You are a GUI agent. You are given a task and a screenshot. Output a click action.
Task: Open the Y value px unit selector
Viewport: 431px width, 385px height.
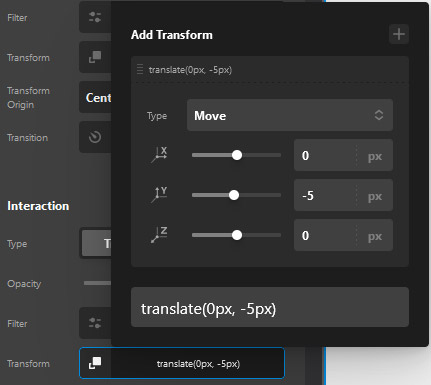point(375,196)
